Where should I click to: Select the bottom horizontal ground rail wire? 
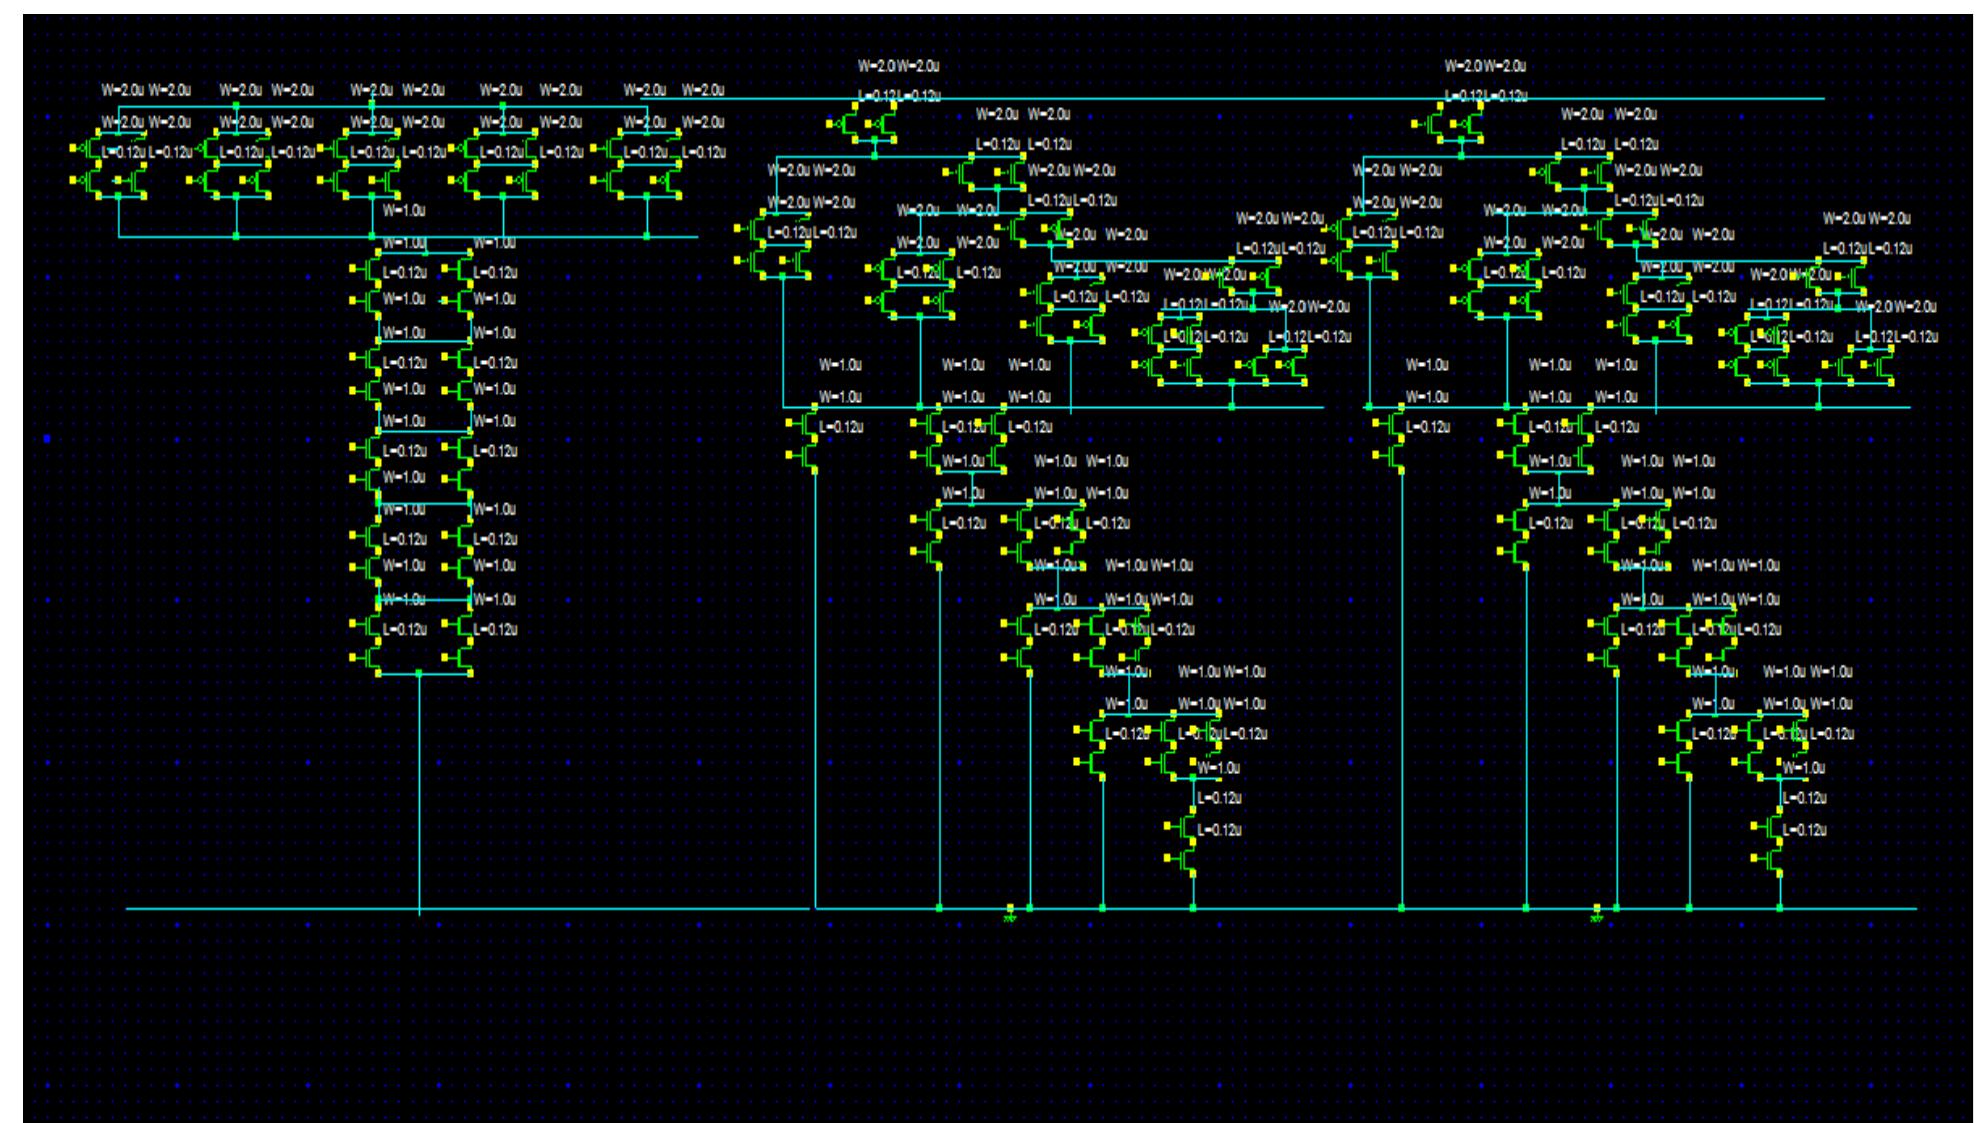[x=1022, y=909]
